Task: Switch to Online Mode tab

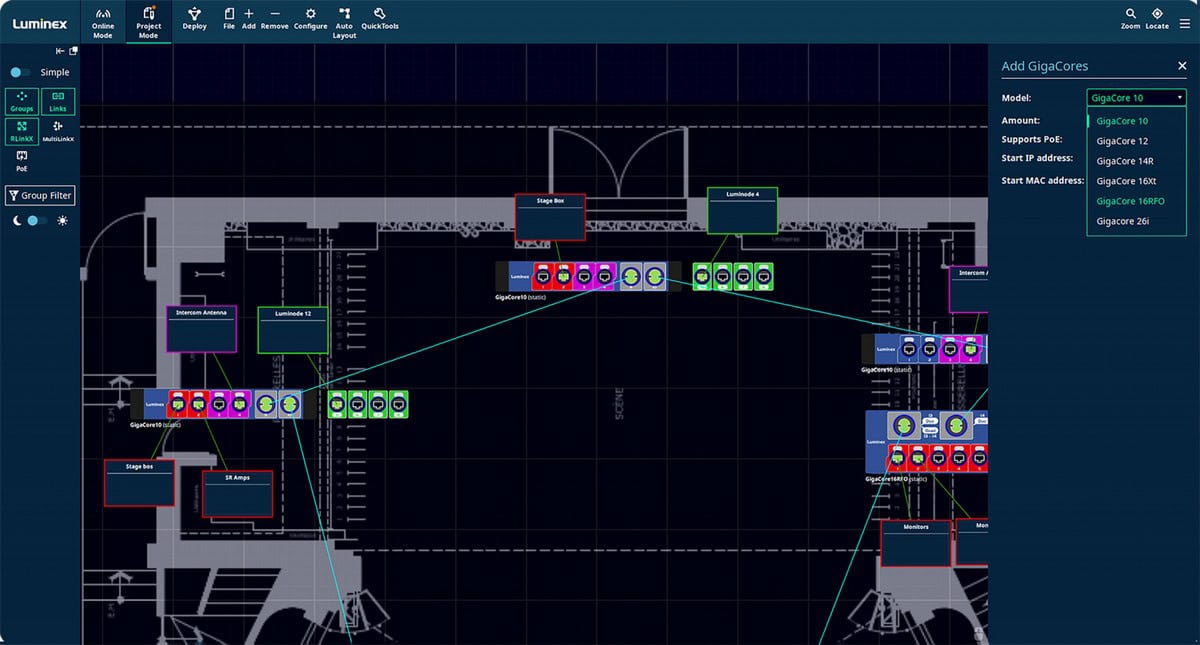Action: click(103, 21)
